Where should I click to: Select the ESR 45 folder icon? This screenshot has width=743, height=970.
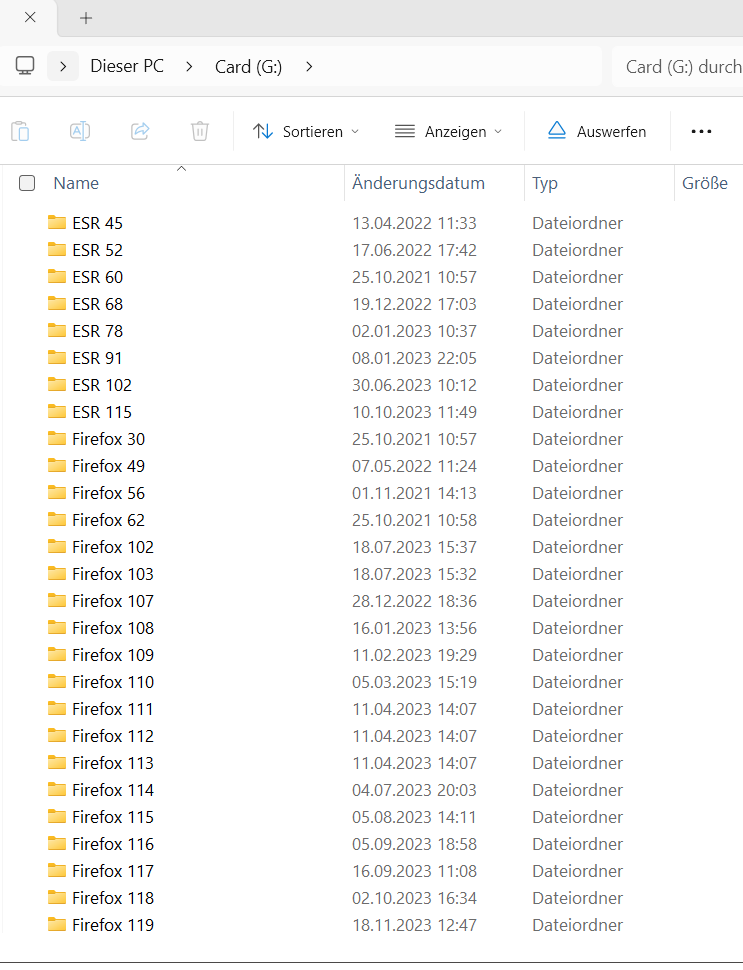click(57, 222)
